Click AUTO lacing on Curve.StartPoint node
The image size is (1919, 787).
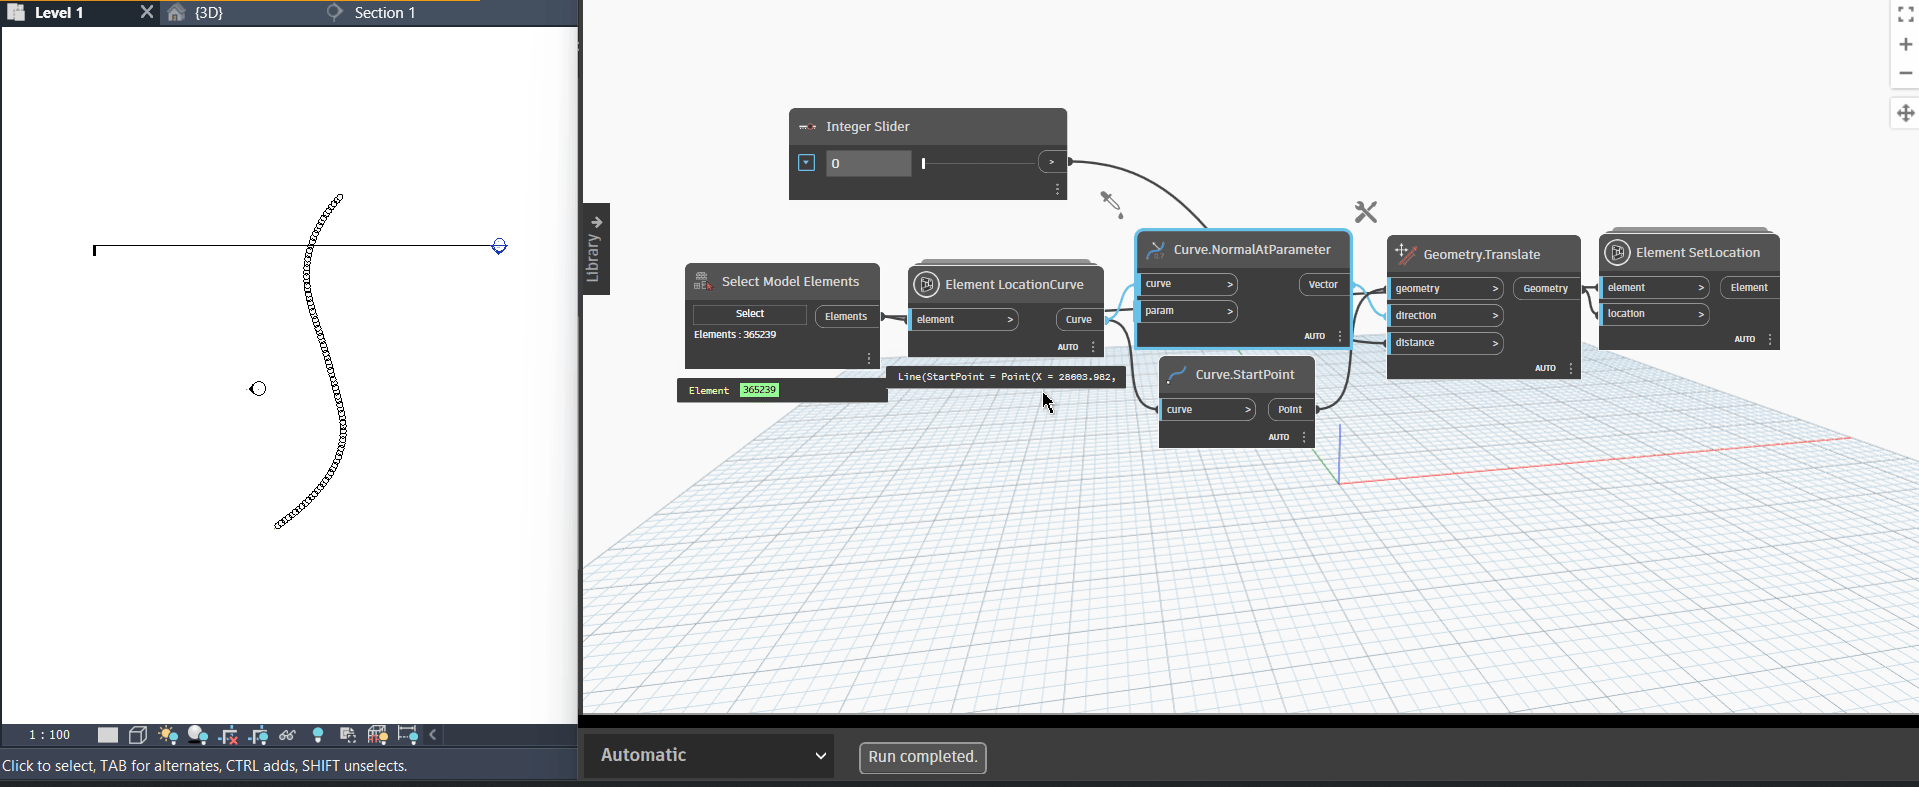[x=1279, y=437]
